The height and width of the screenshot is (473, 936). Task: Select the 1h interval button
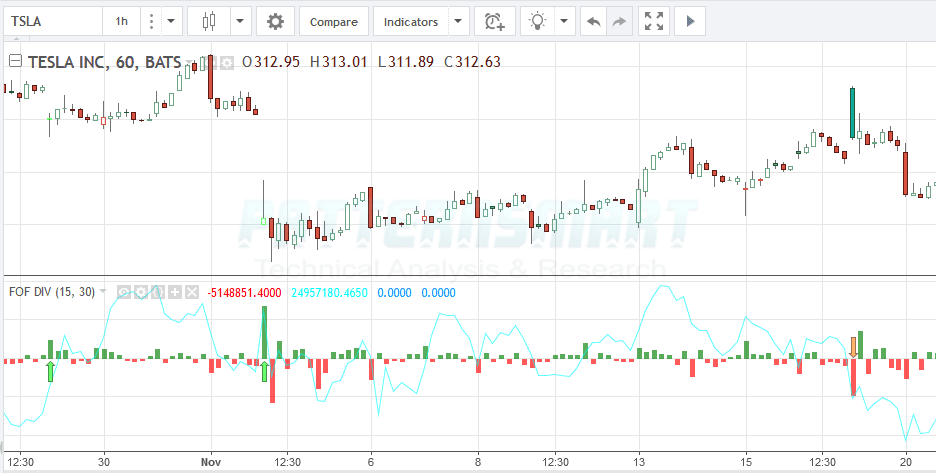122,22
